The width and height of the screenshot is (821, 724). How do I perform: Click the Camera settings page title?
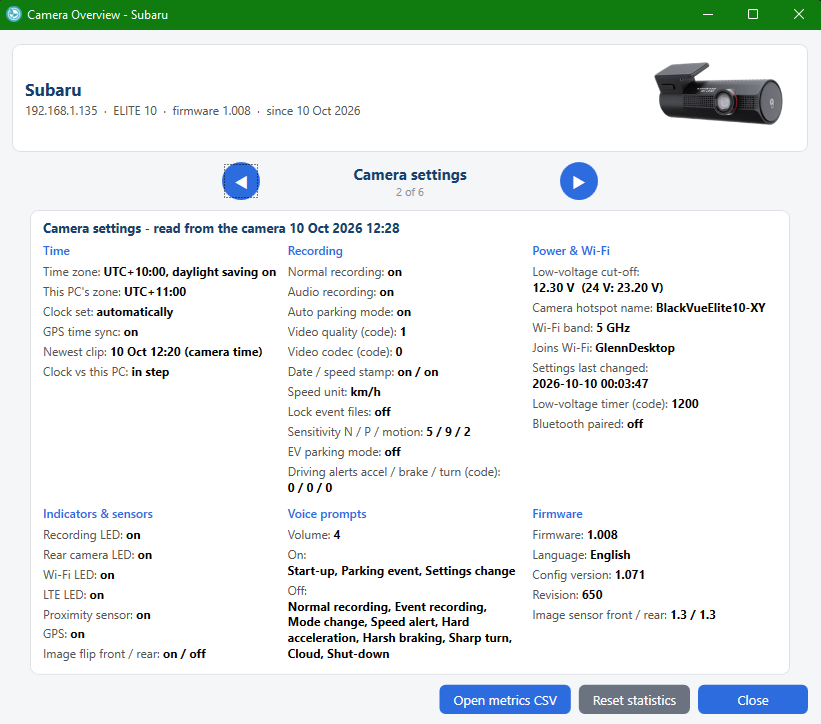point(410,175)
